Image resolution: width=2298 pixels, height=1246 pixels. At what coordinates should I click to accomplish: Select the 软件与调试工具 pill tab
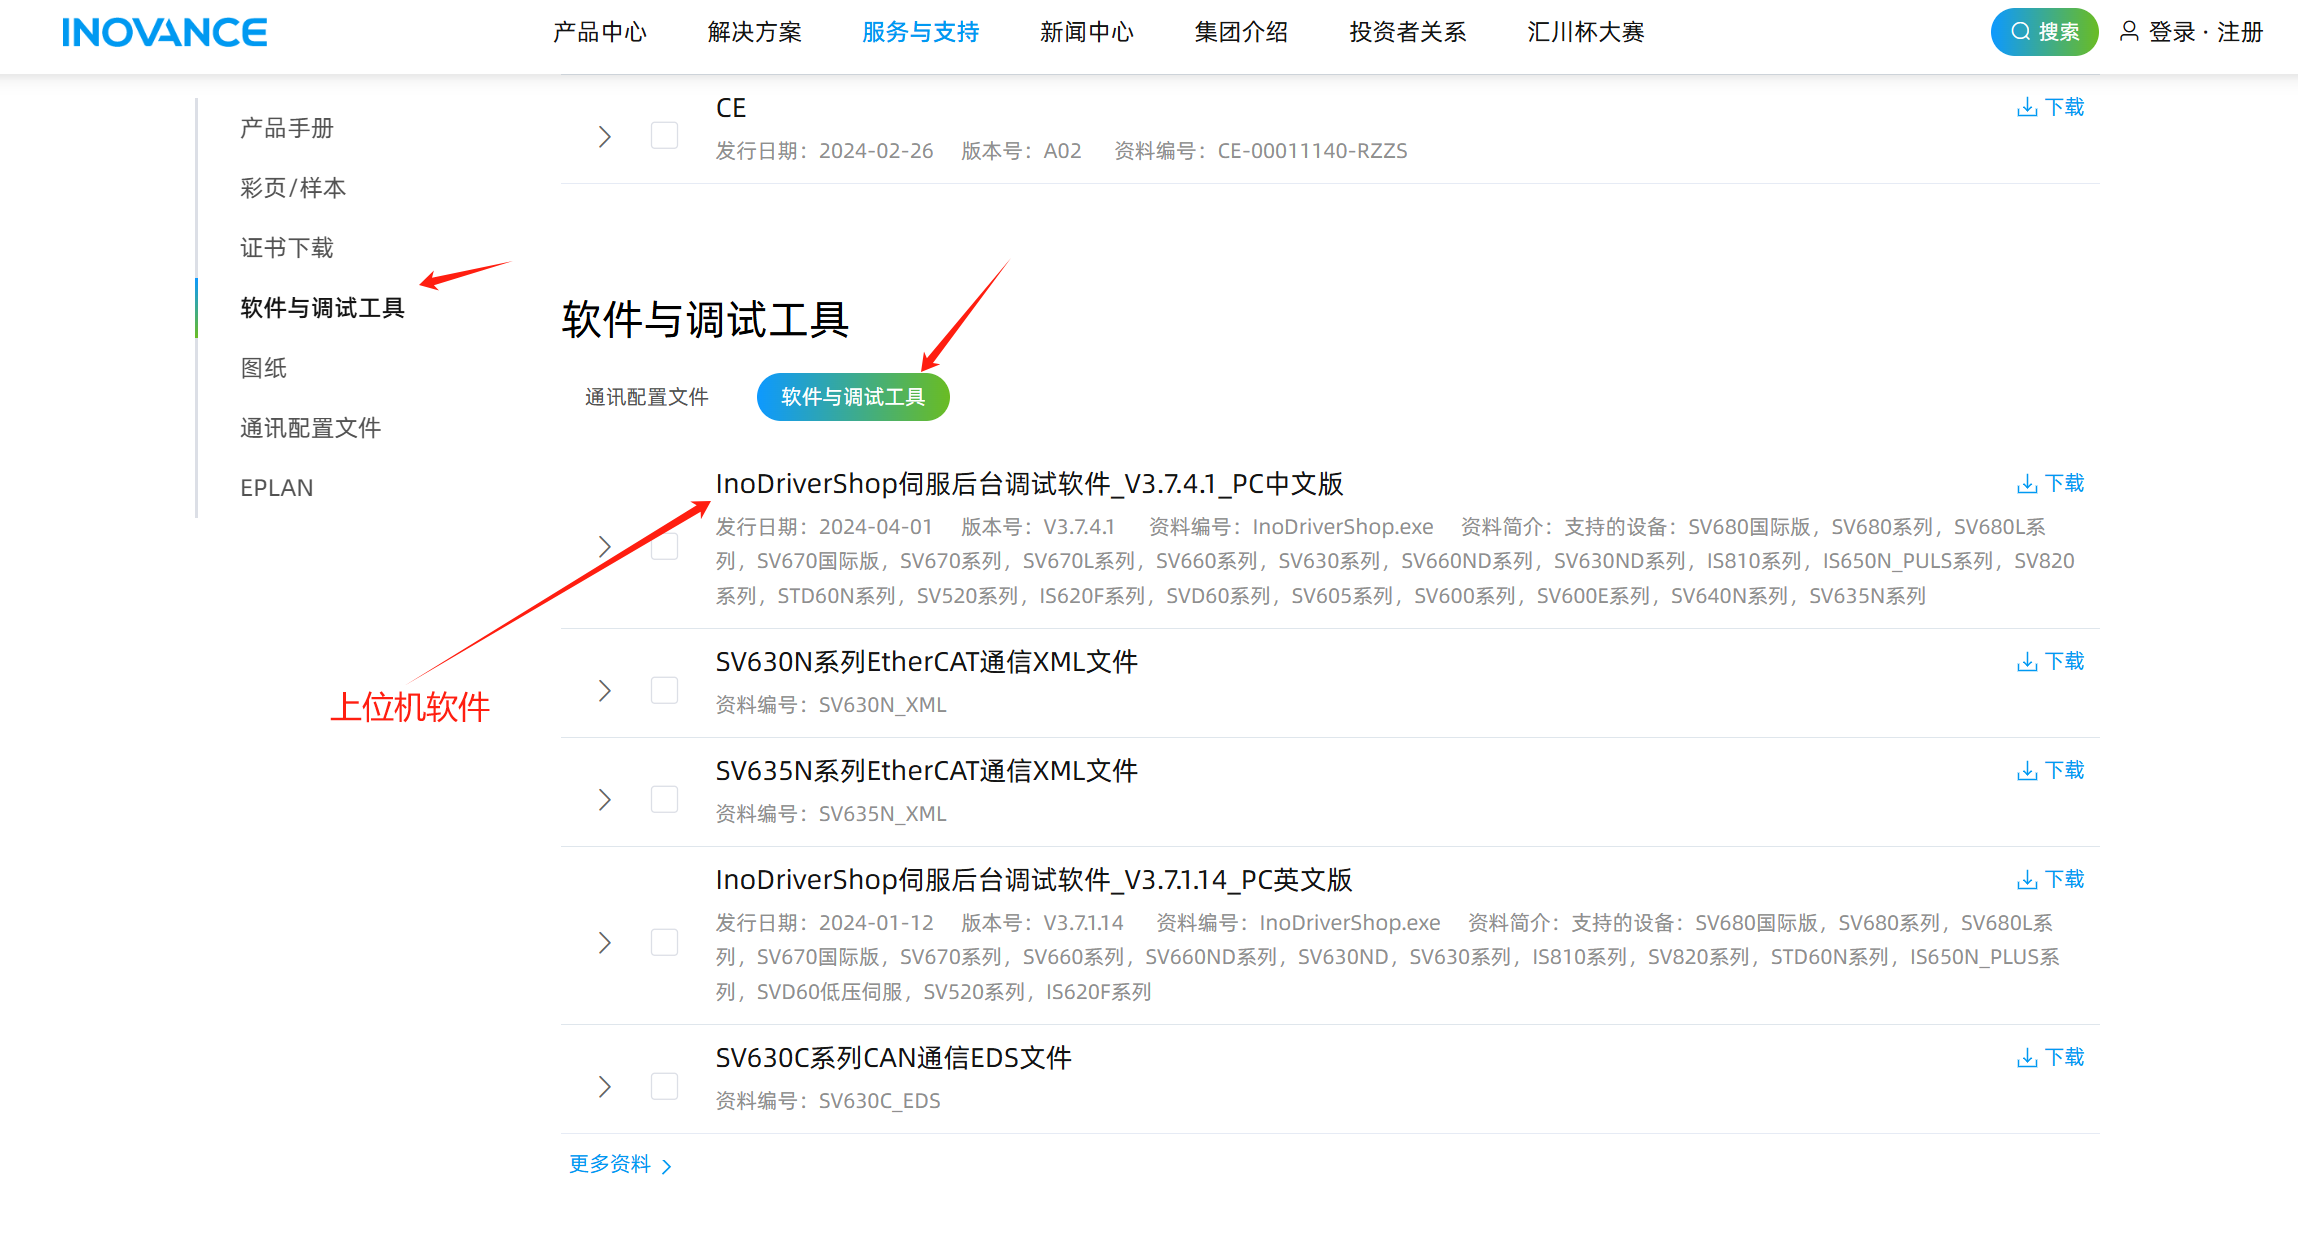pyautogui.click(x=853, y=397)
